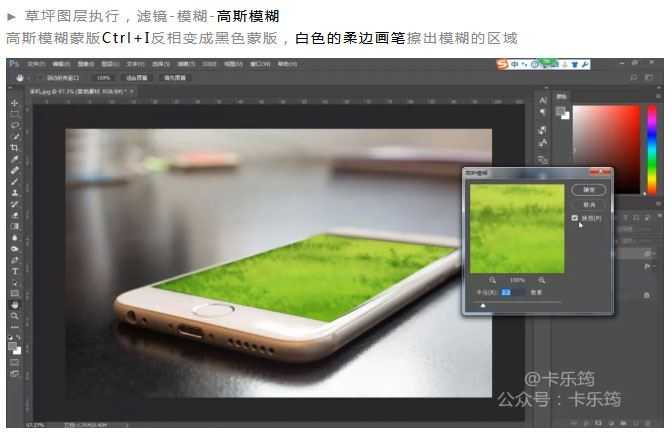Select the Zoom magnifier tool
The image size is (672, 433).
pos(14,316)
